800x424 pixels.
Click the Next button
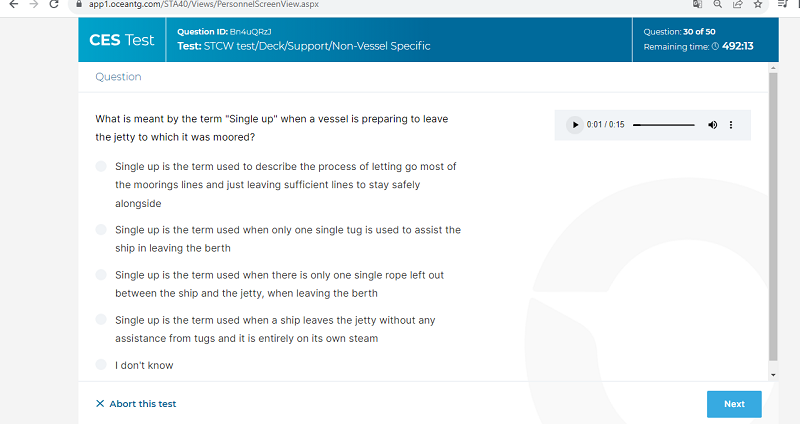tap(734, 404)
